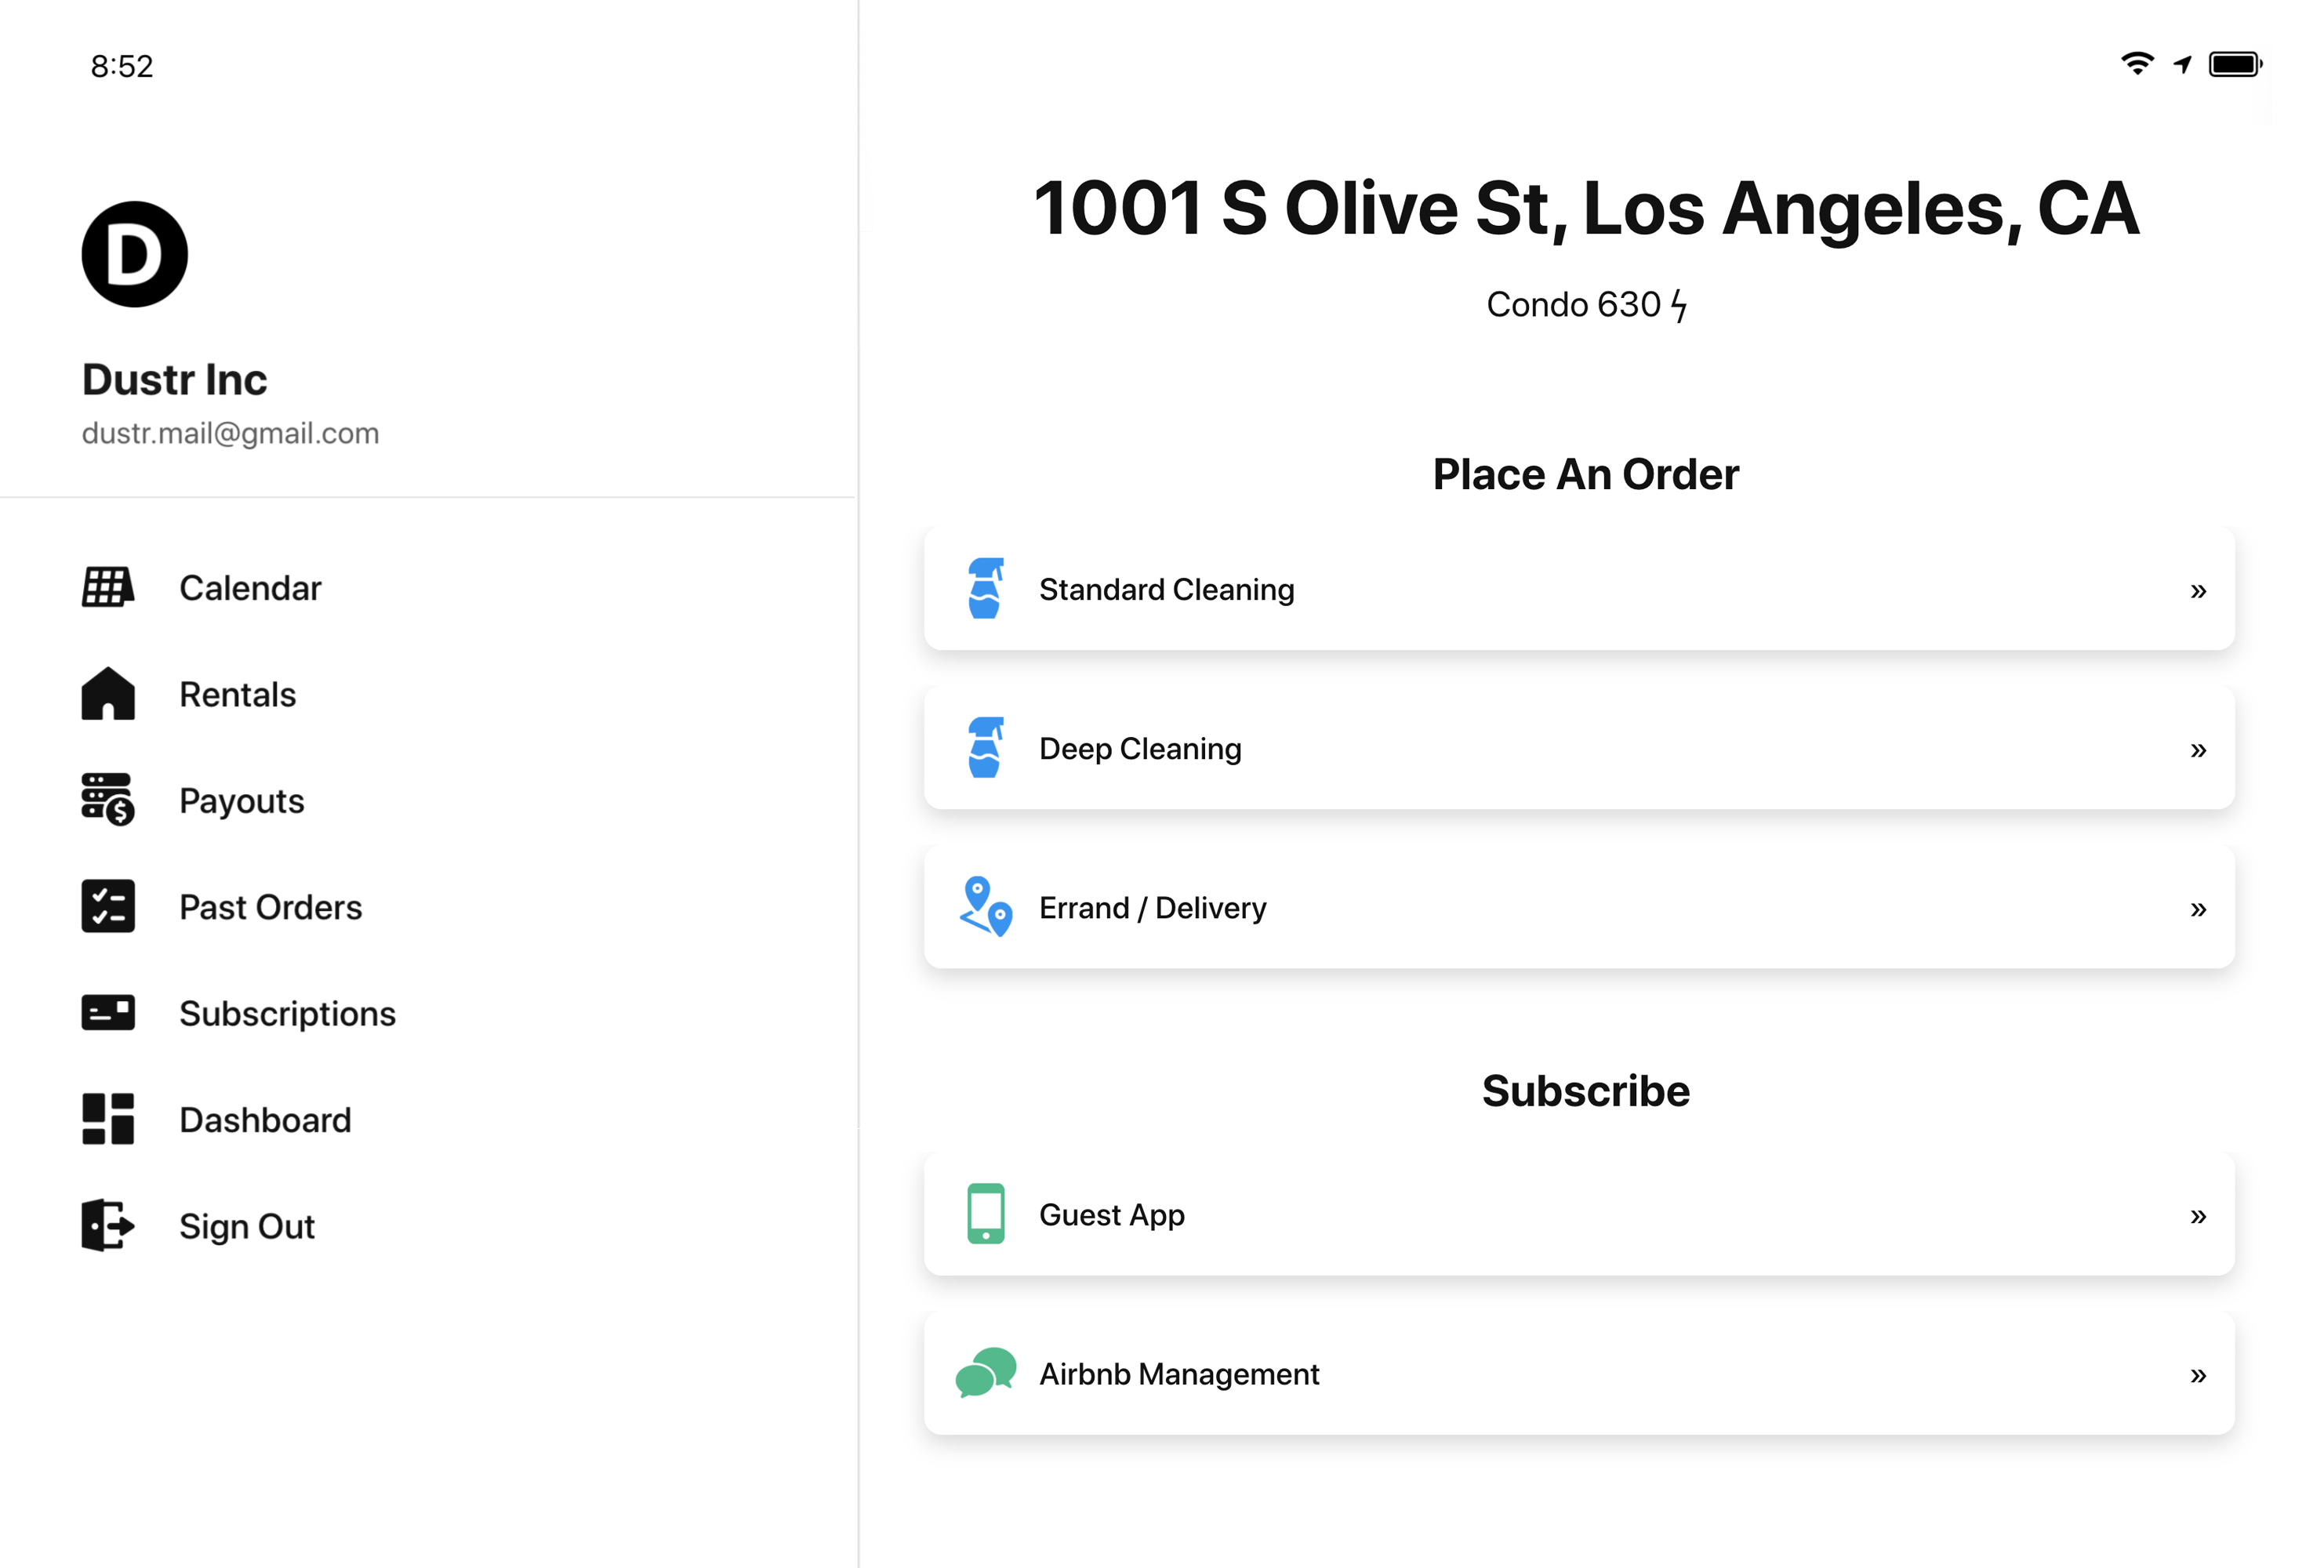
Task: Click the battery status icon
Action: click(2236, 64)
